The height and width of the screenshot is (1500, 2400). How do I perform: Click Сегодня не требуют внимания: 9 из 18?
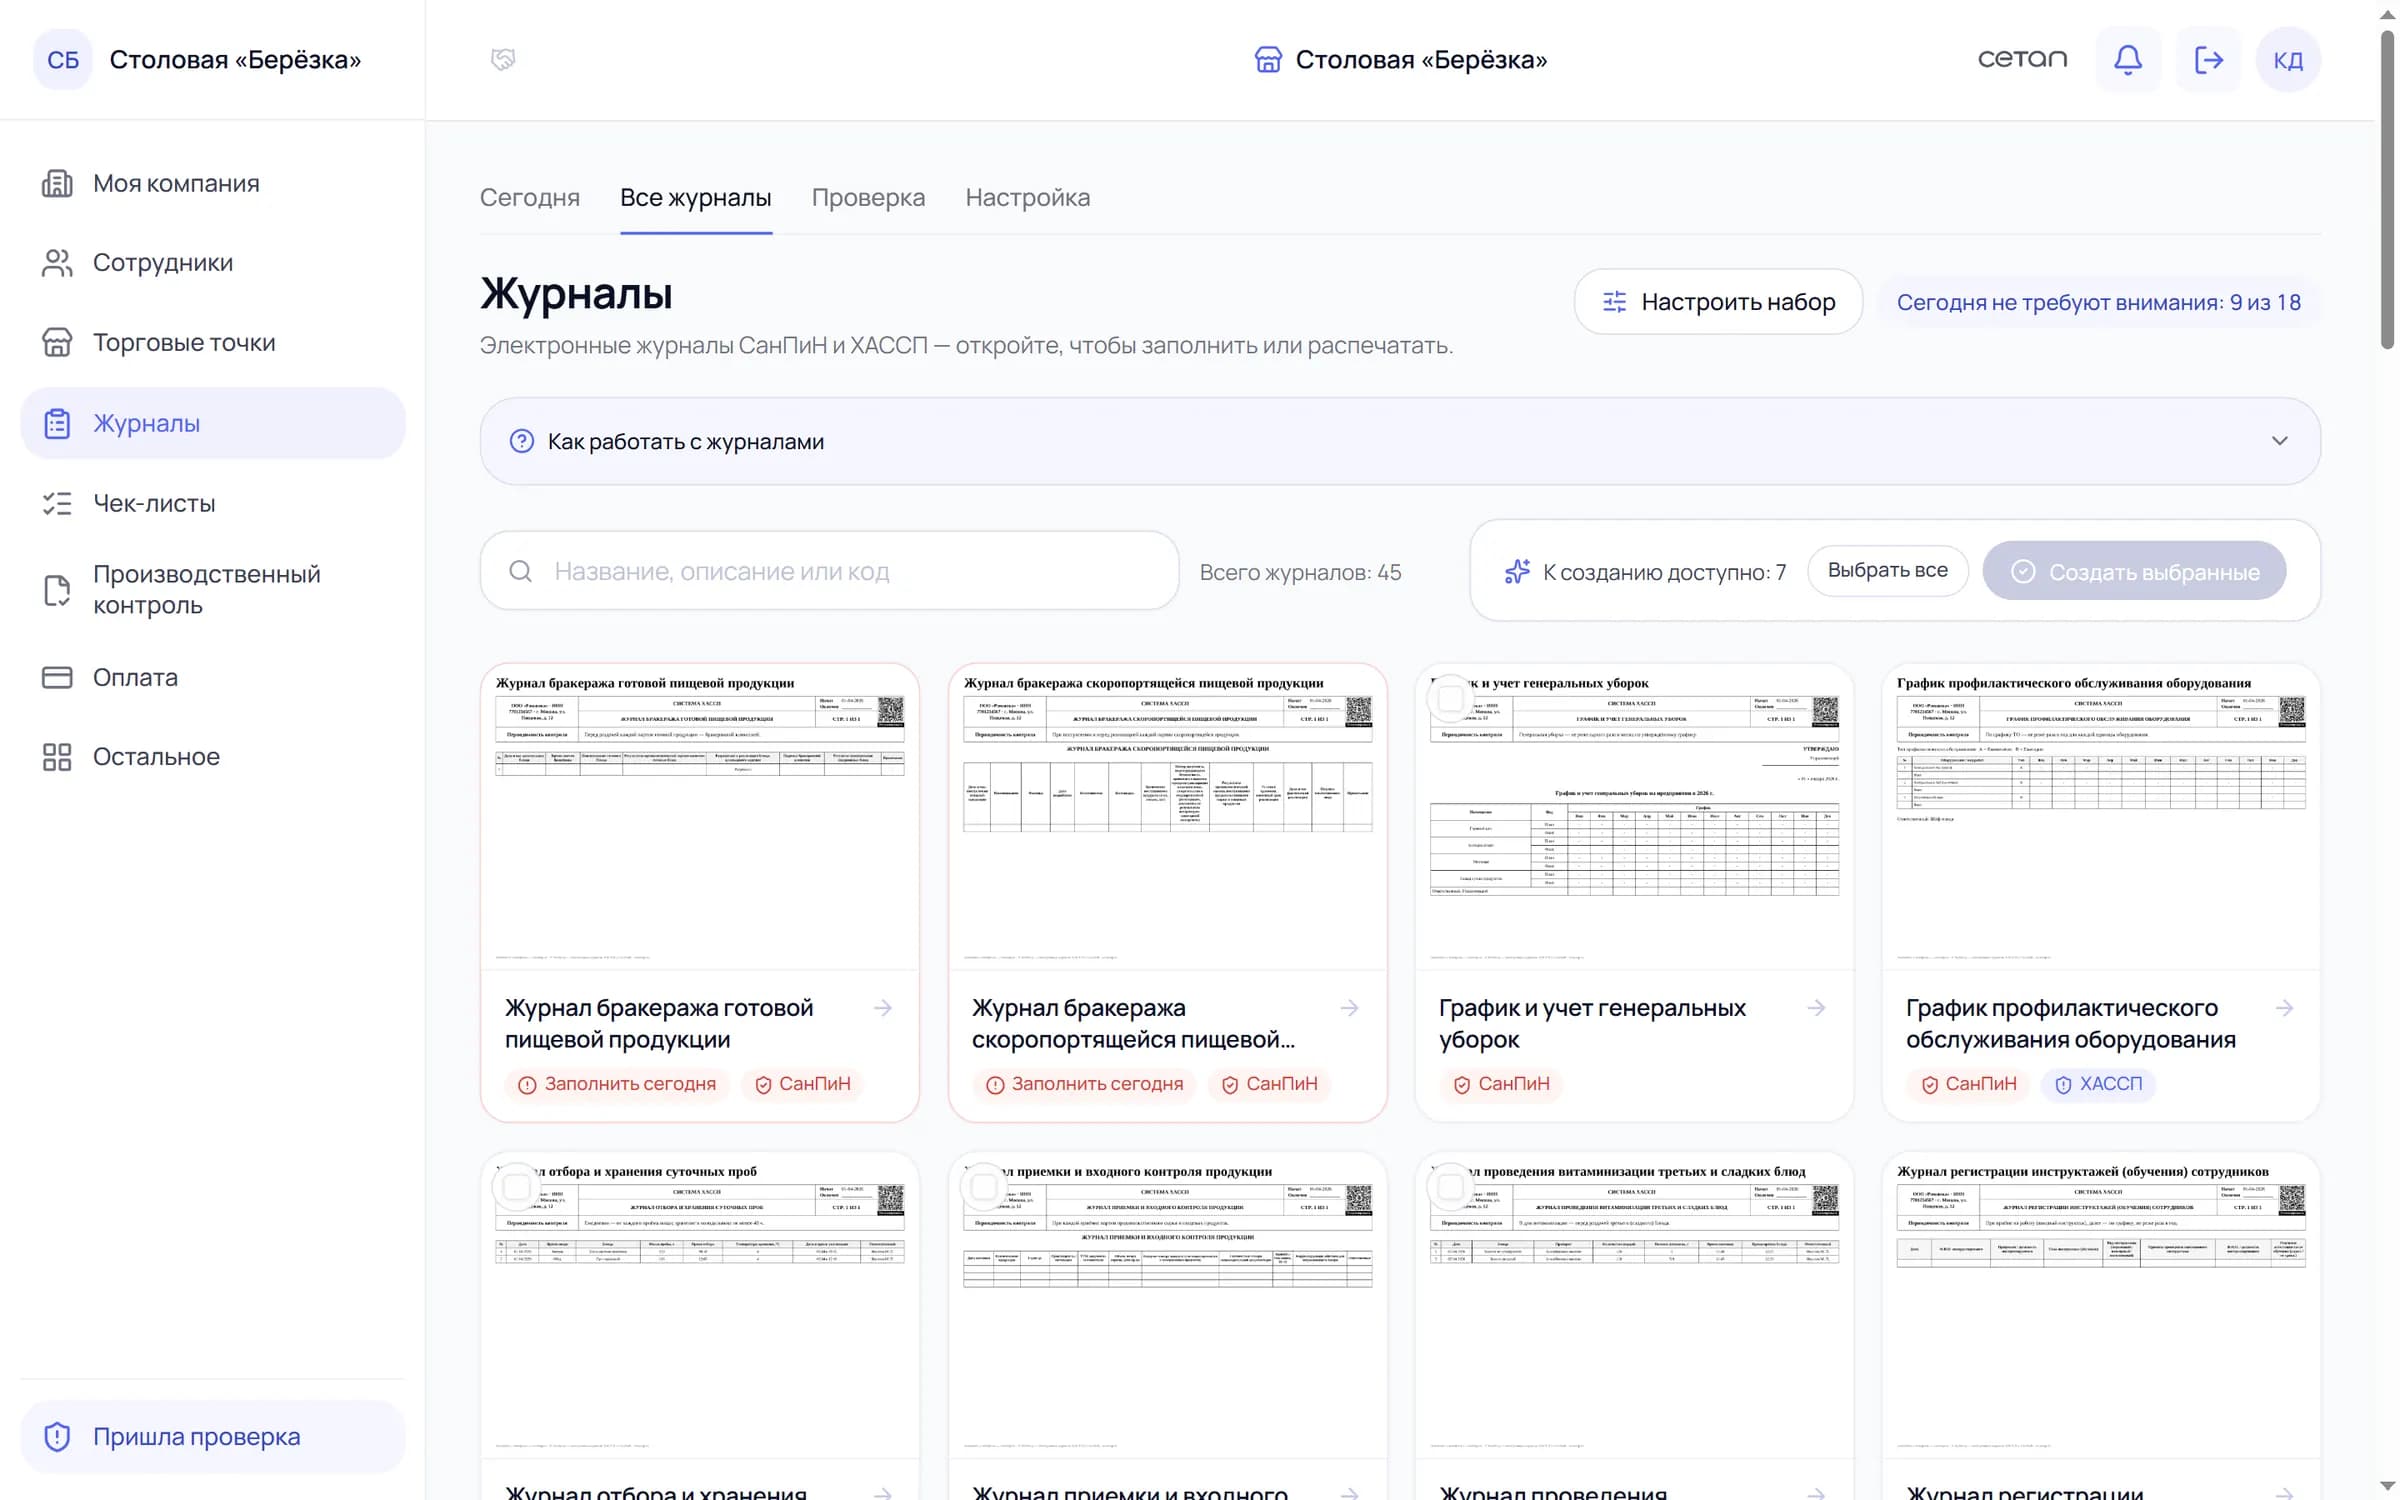[x=2099, y=302]
